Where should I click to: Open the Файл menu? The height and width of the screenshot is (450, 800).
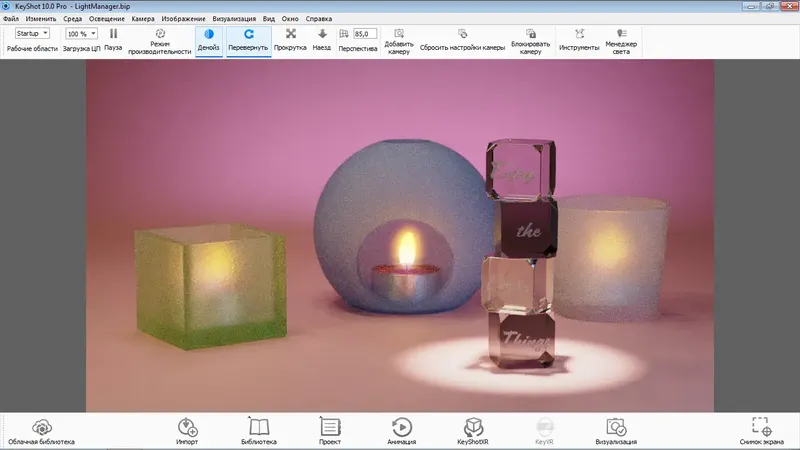tap(11, 19)
